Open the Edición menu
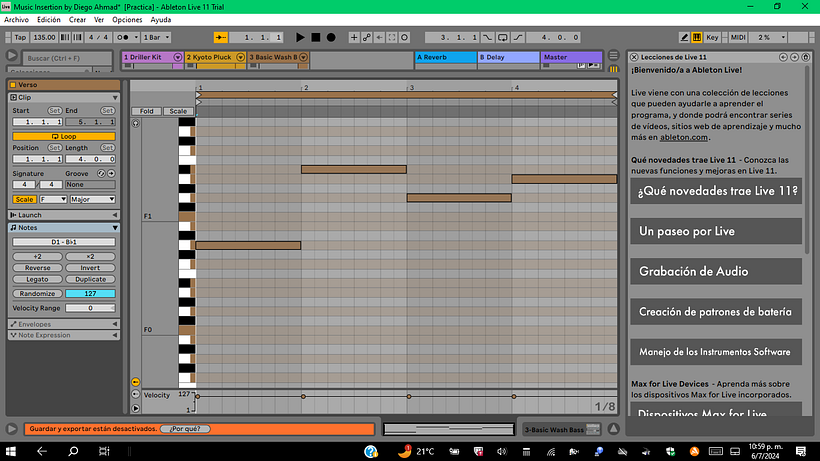This screenshot has height=461, width=820. [49, 19]
